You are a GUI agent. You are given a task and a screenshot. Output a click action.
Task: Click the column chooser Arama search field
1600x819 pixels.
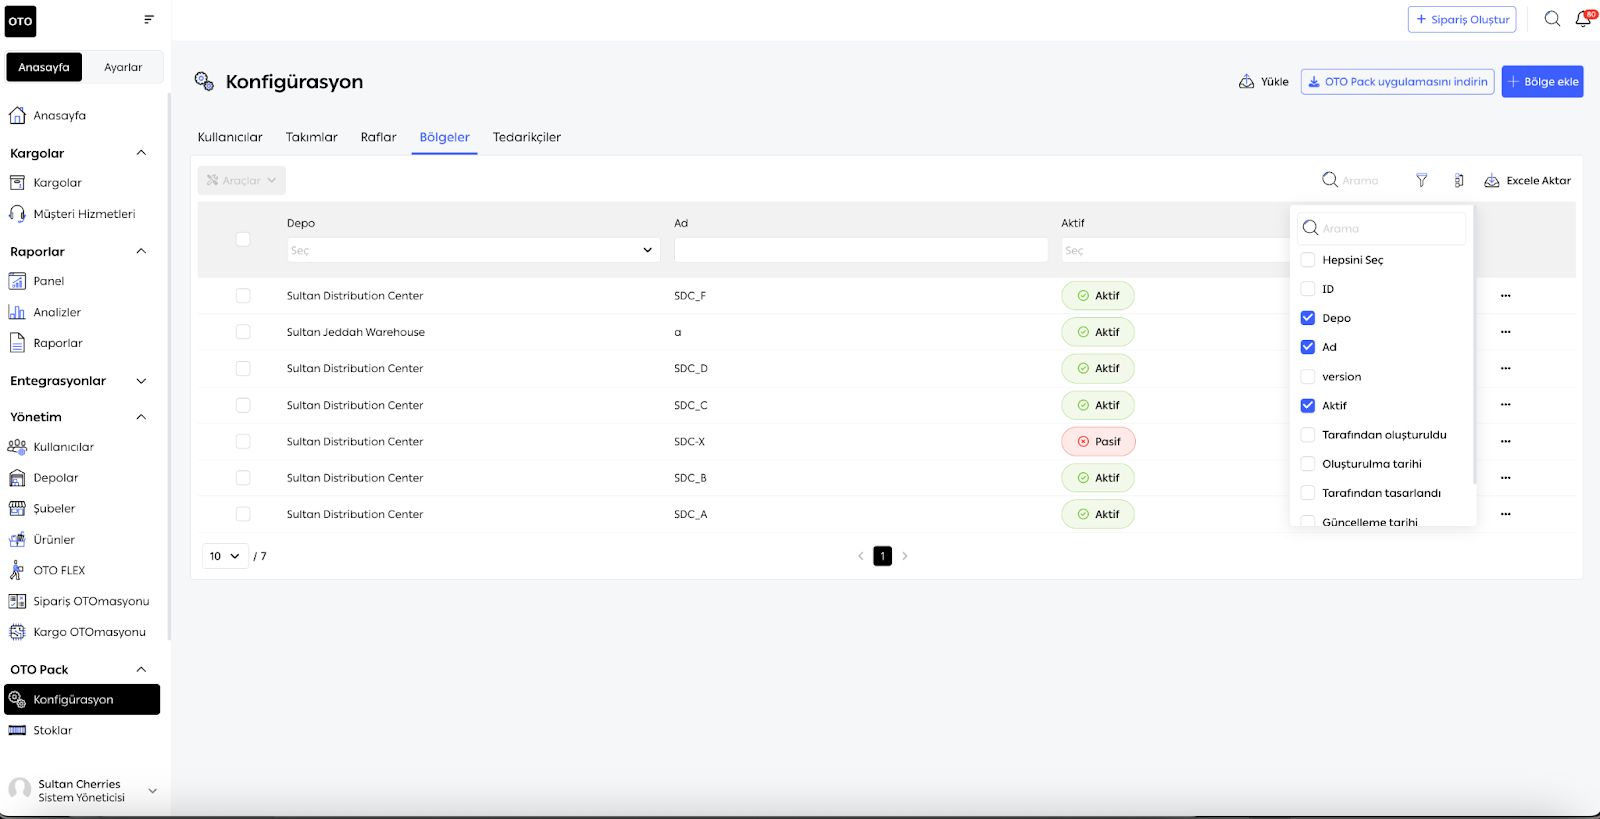(x=1382, y=228)
